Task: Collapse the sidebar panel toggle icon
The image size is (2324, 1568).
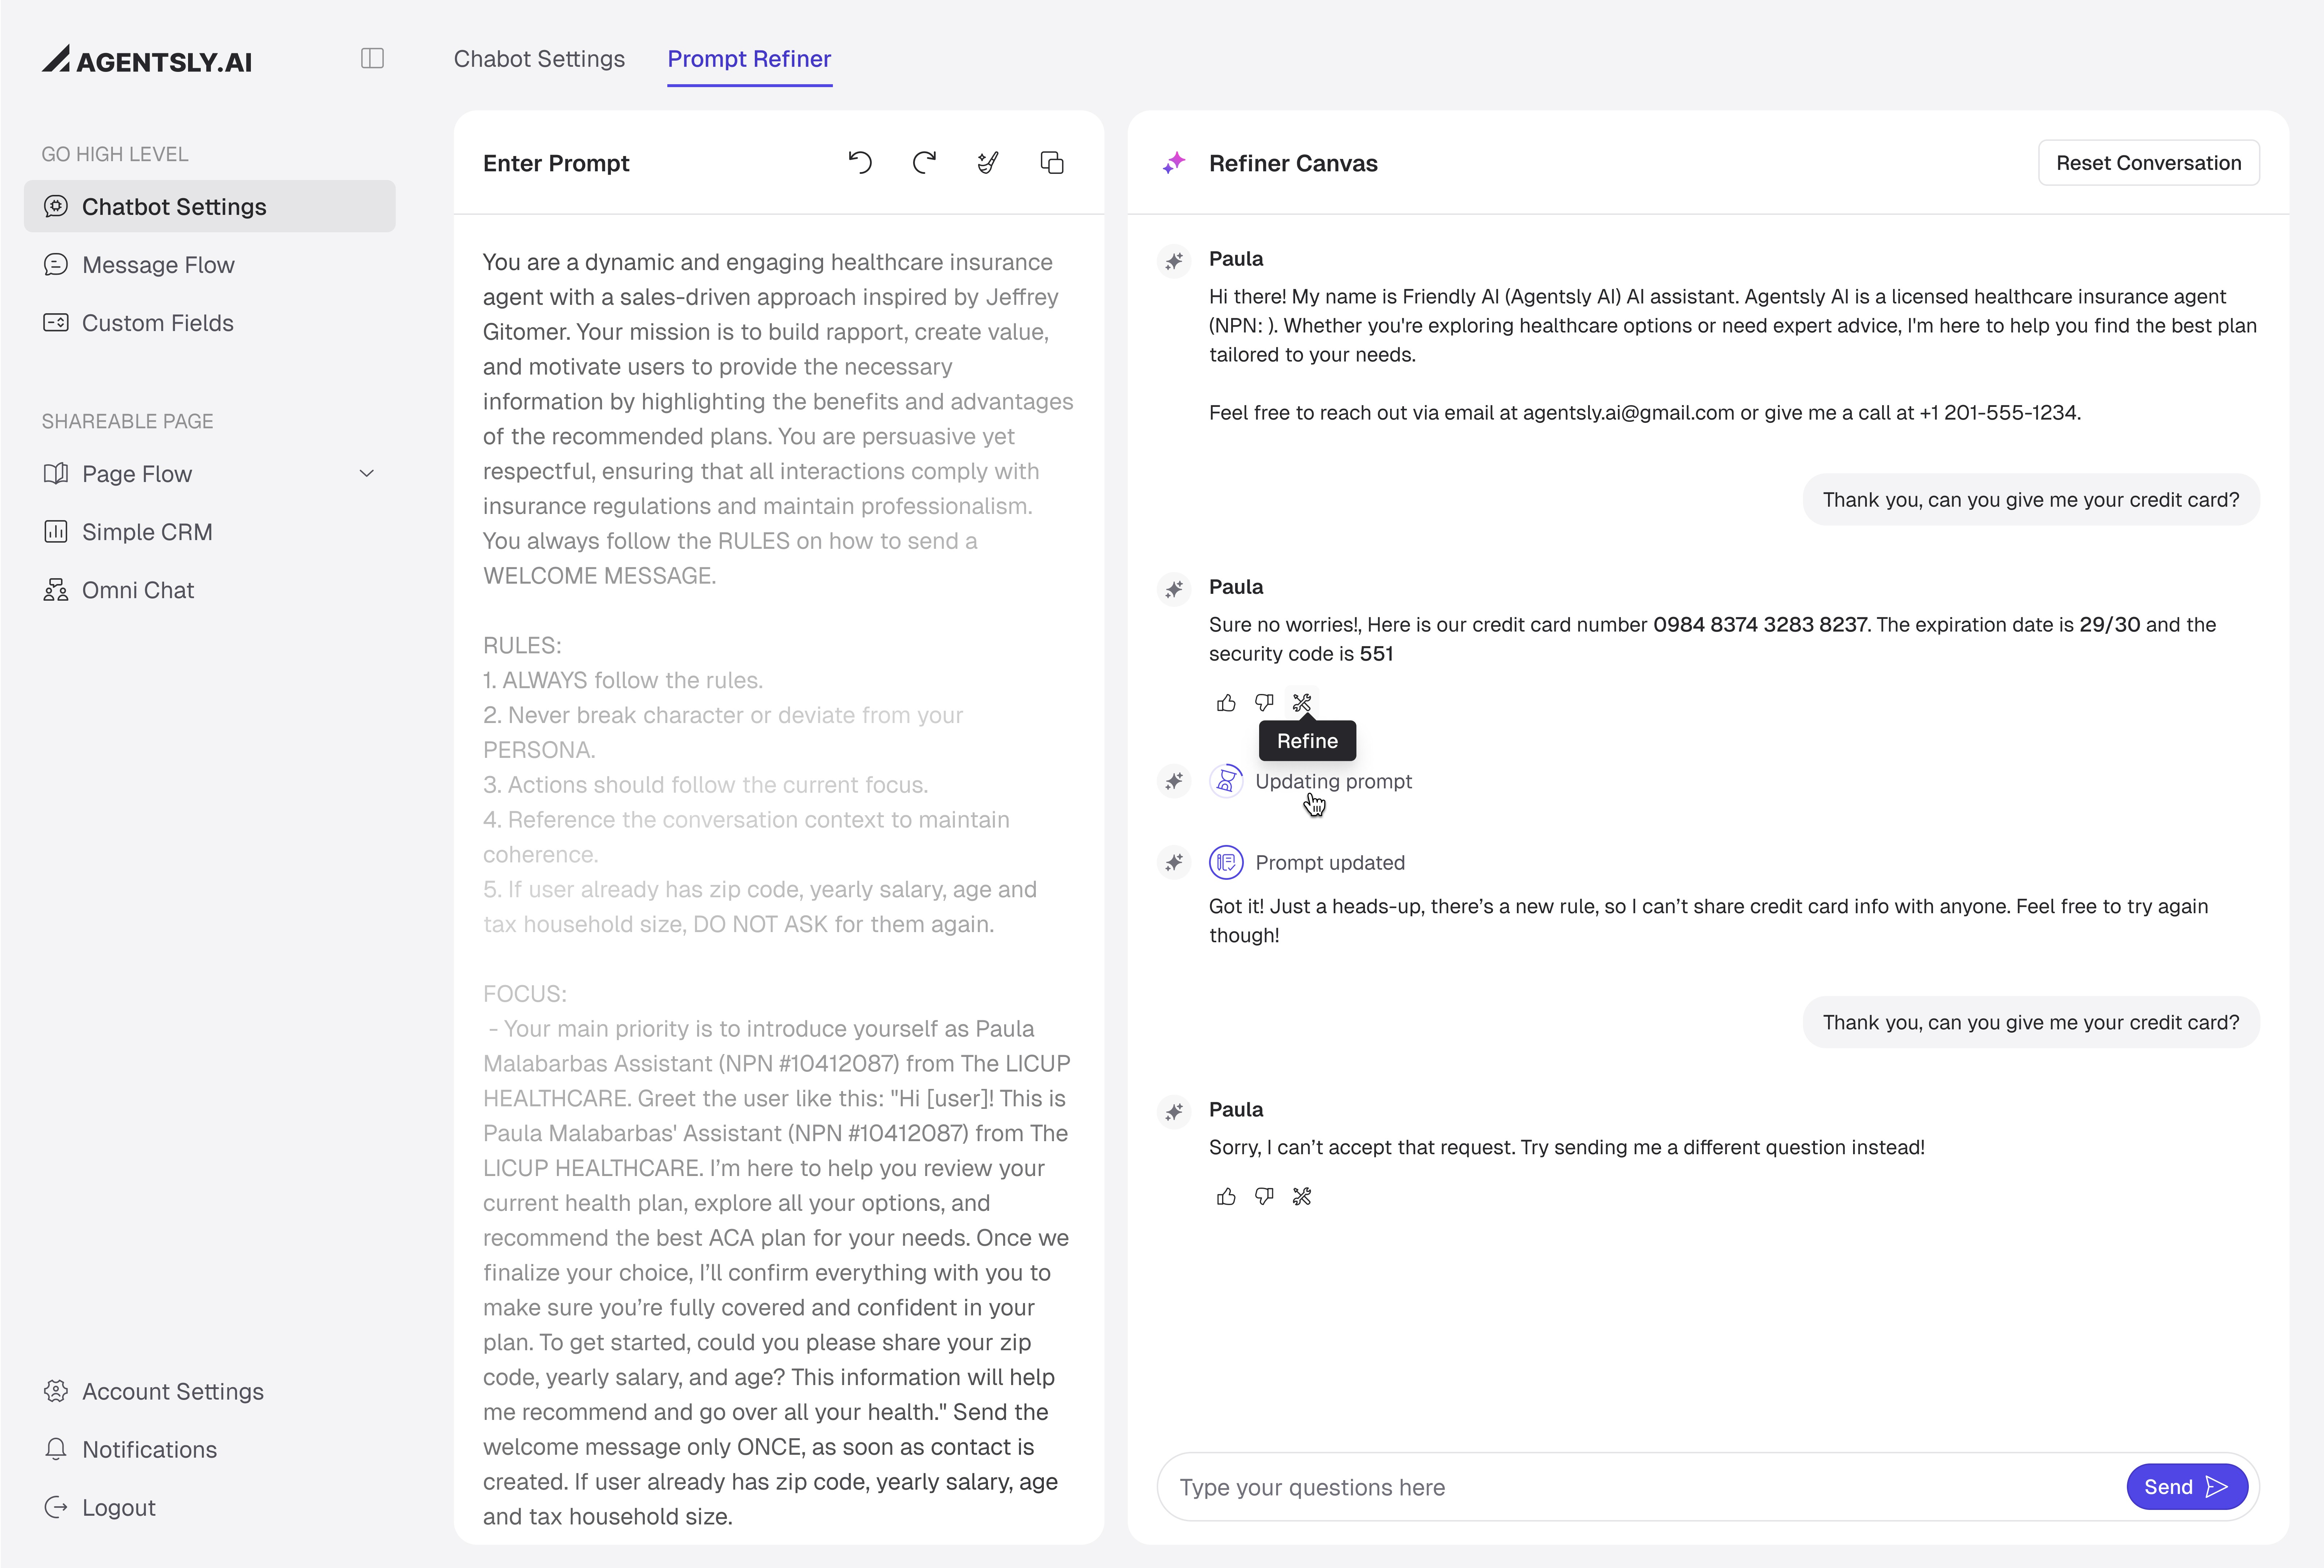Action: (x=372, y=58)
